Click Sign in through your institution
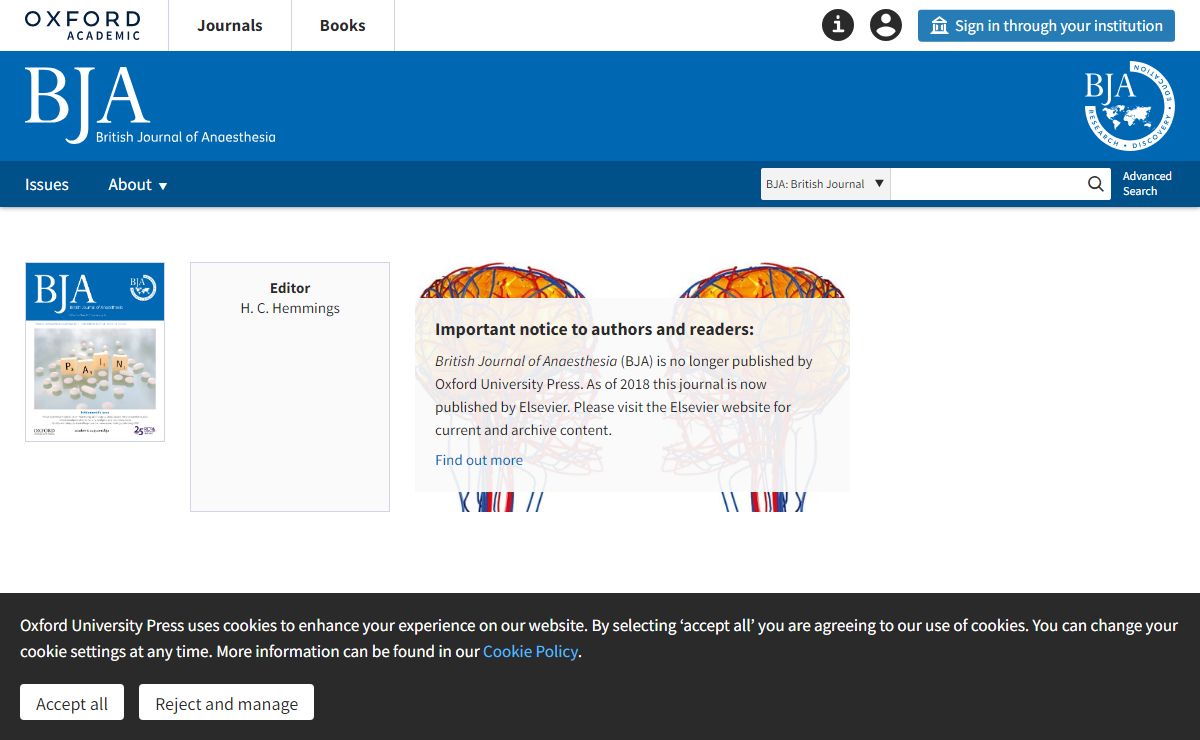Screen dimensions: 1200x740 tap(1046, 26)
